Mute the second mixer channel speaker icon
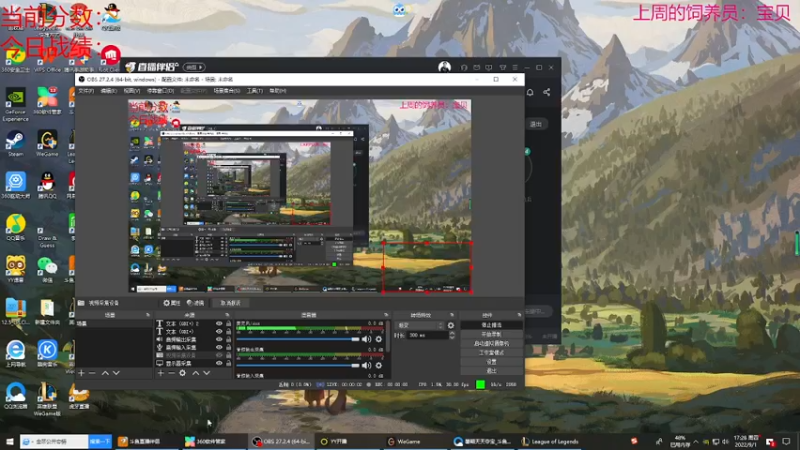 tap(366, 365)
